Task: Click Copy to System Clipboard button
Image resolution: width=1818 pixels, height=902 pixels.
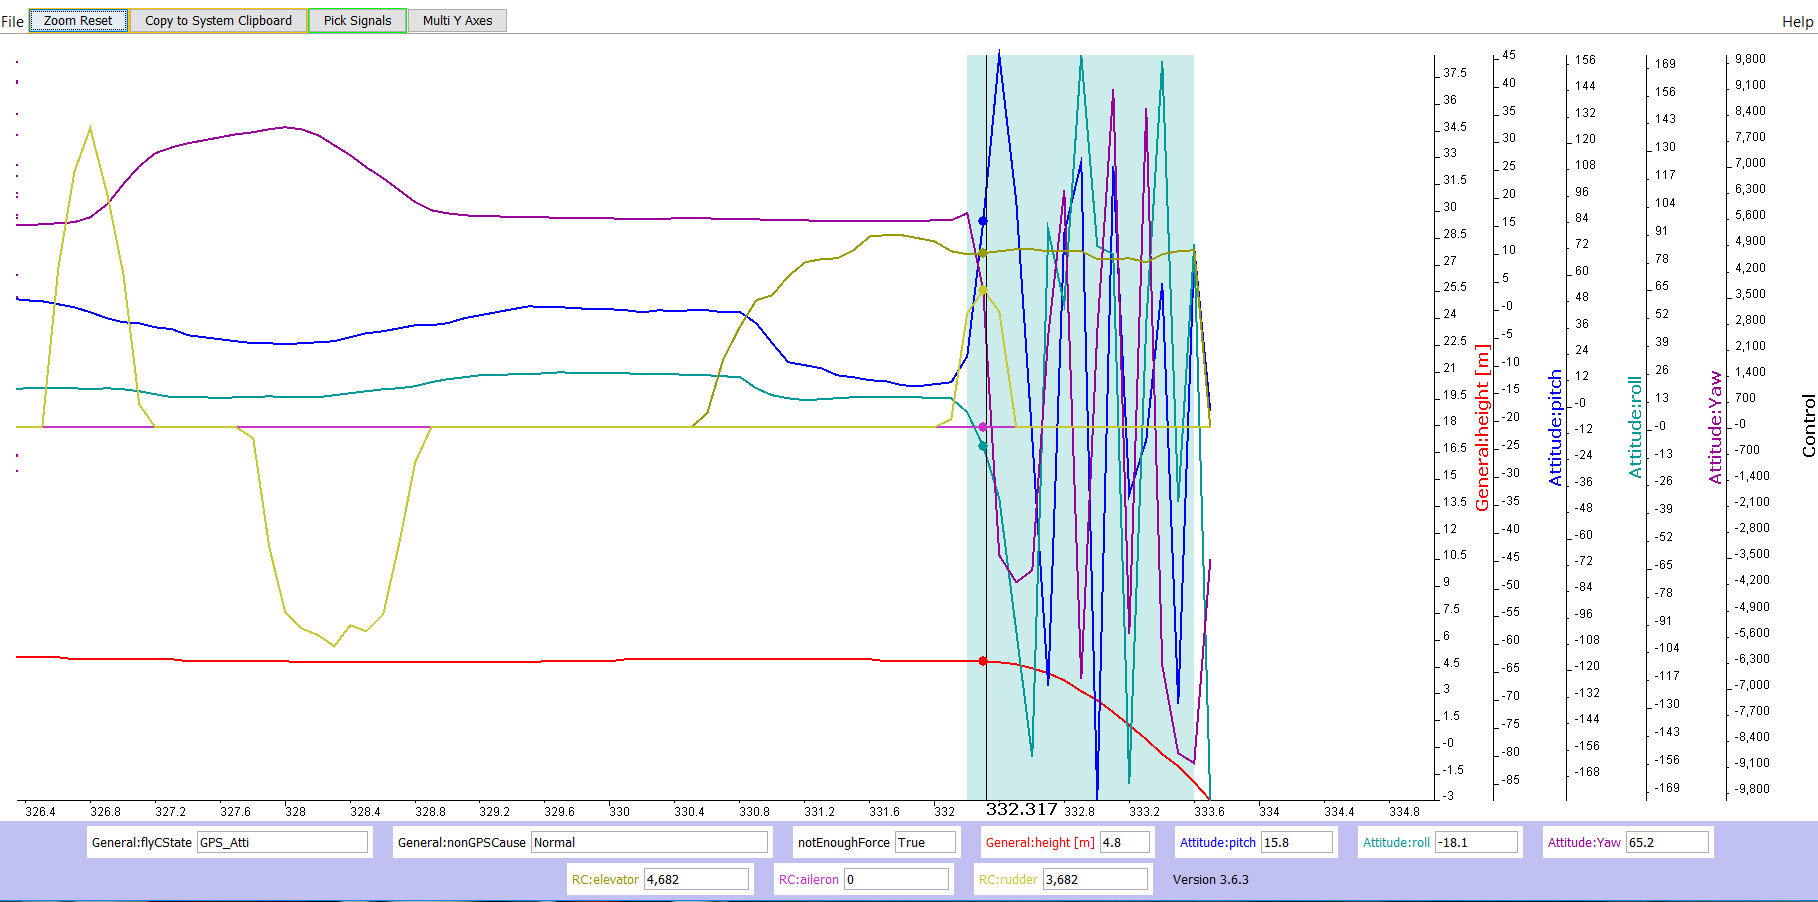Action: click(218, 20)
